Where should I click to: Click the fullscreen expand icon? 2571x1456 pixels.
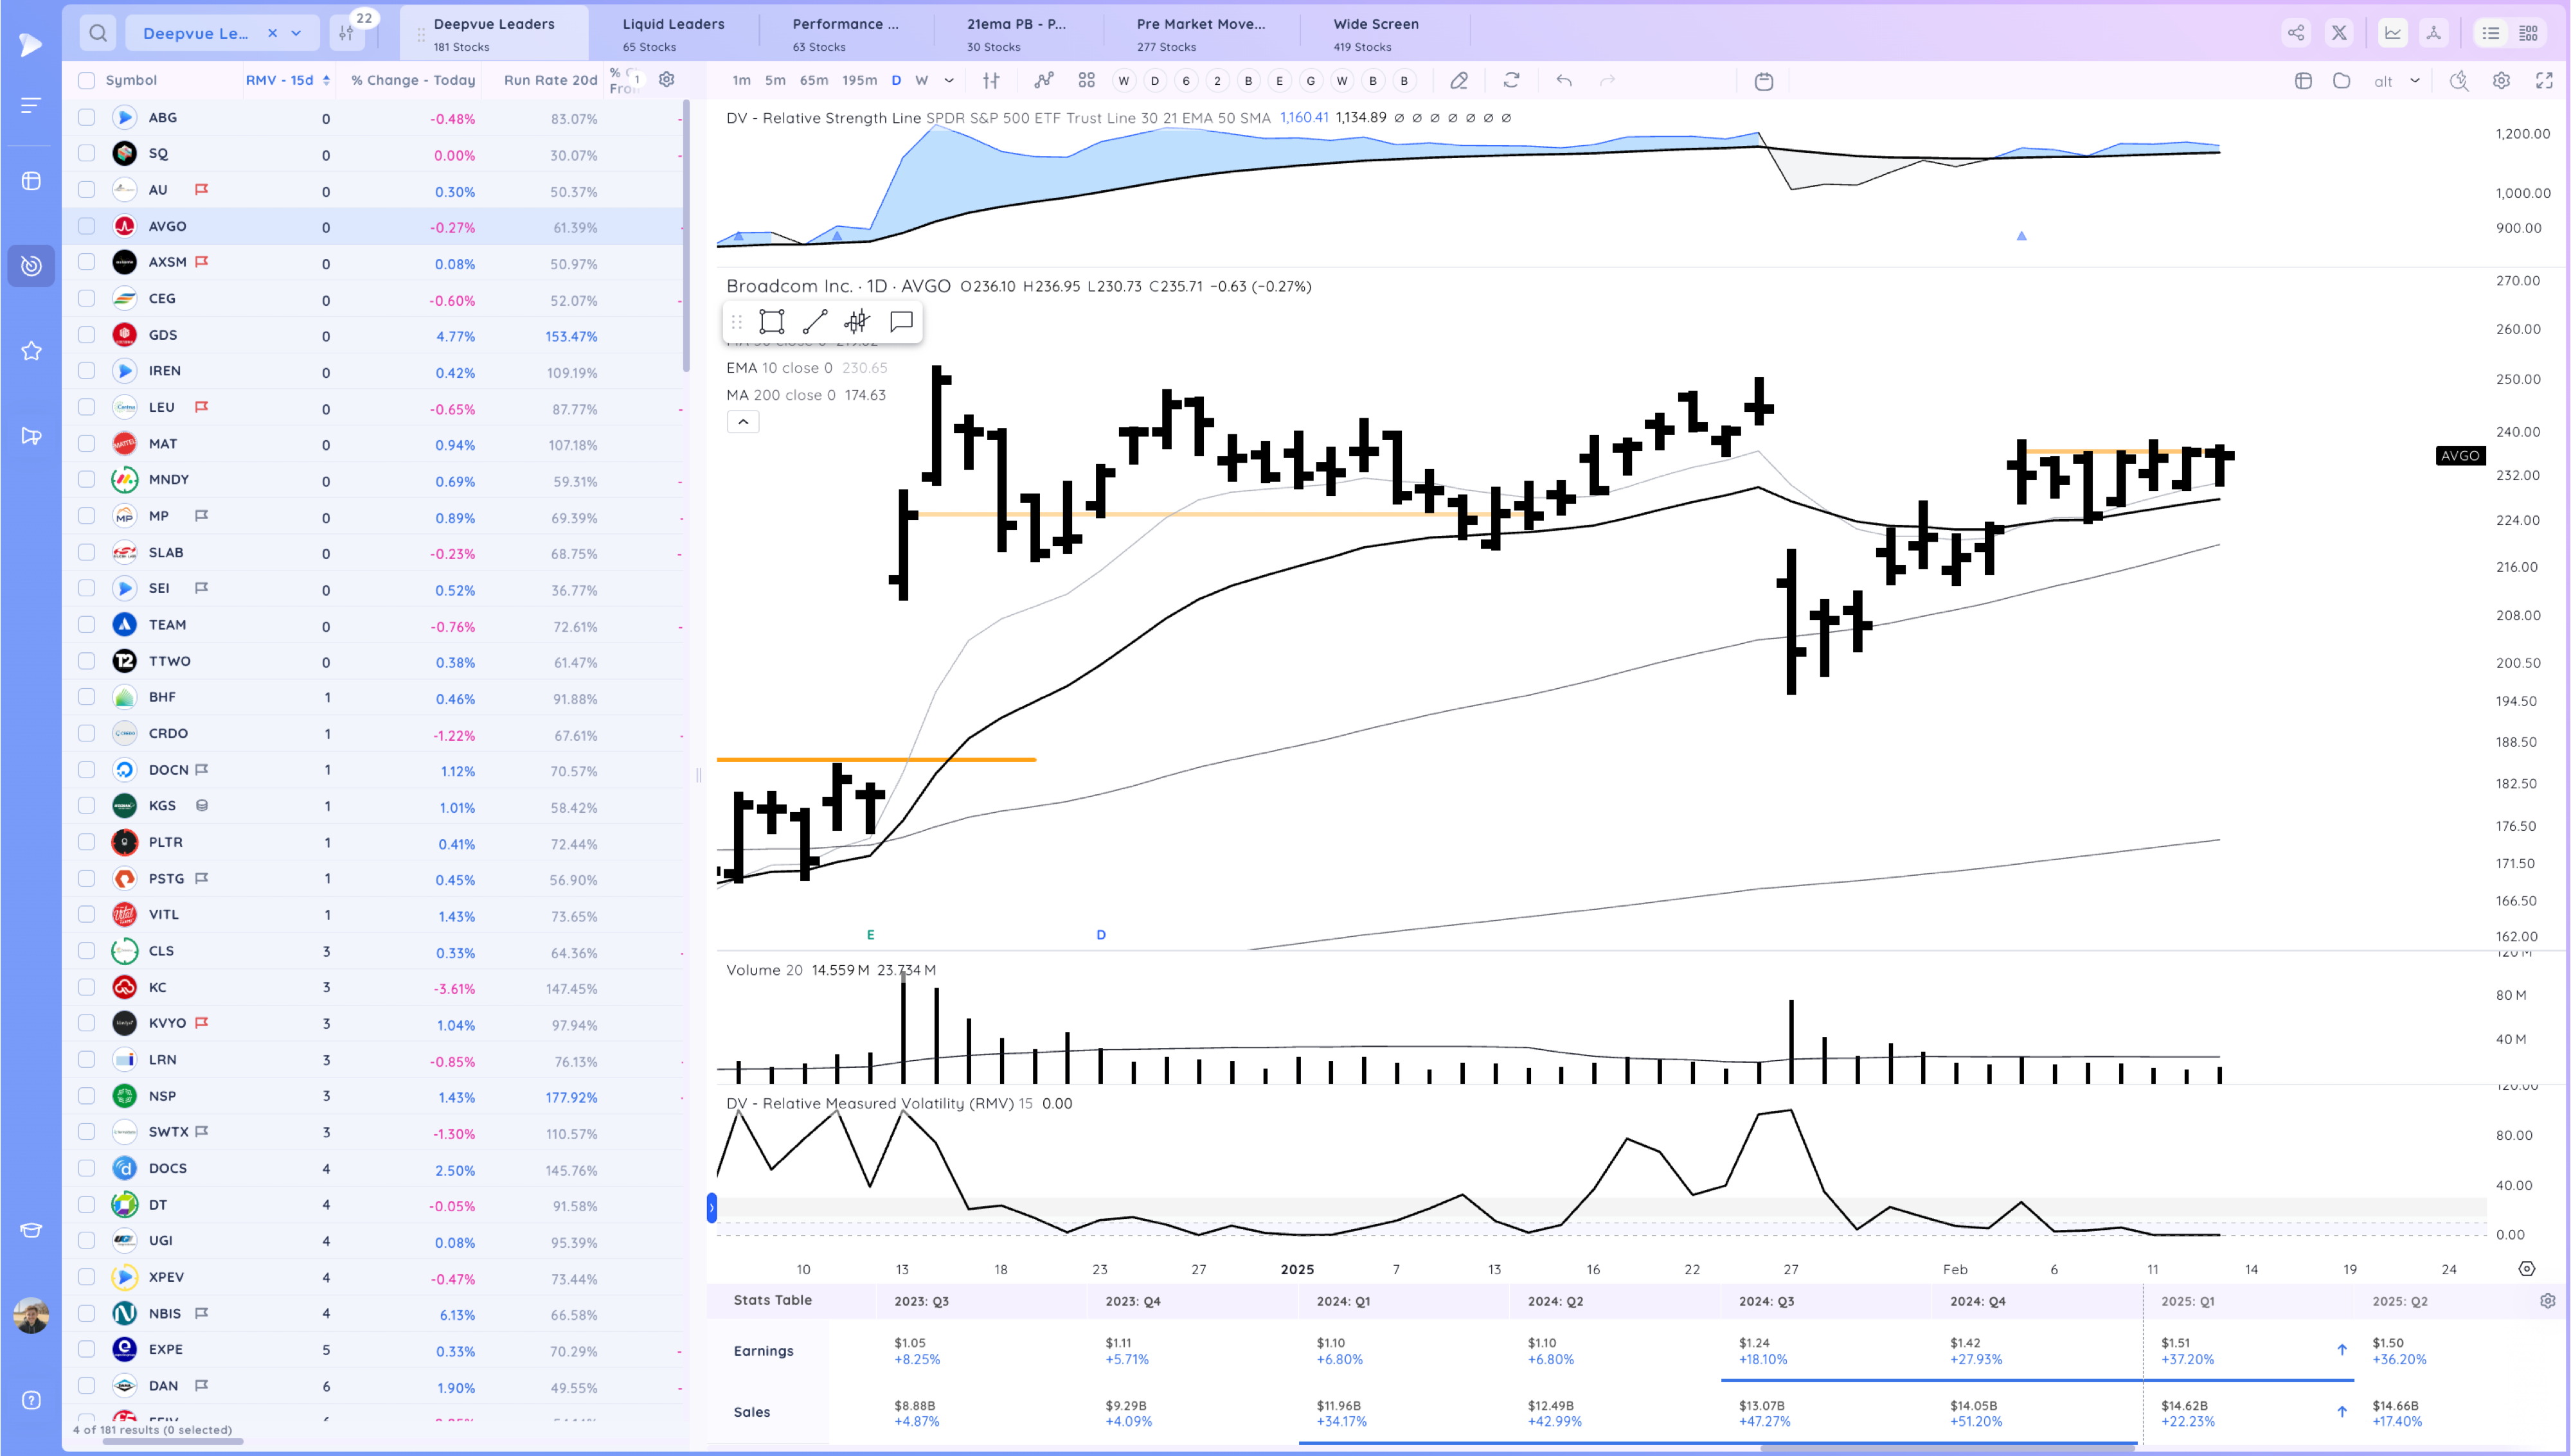coord(2544,81)
